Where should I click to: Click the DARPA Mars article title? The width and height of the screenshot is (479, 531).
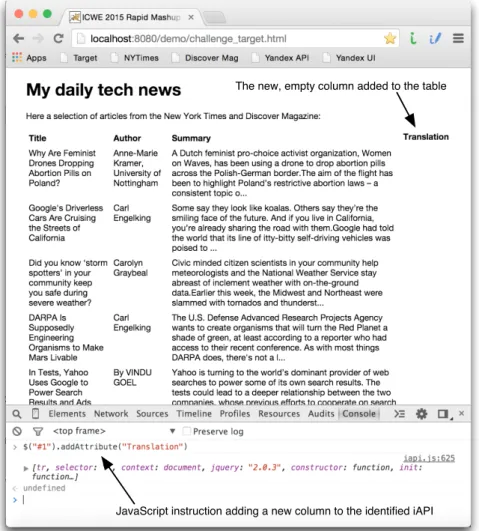point(66,338)
